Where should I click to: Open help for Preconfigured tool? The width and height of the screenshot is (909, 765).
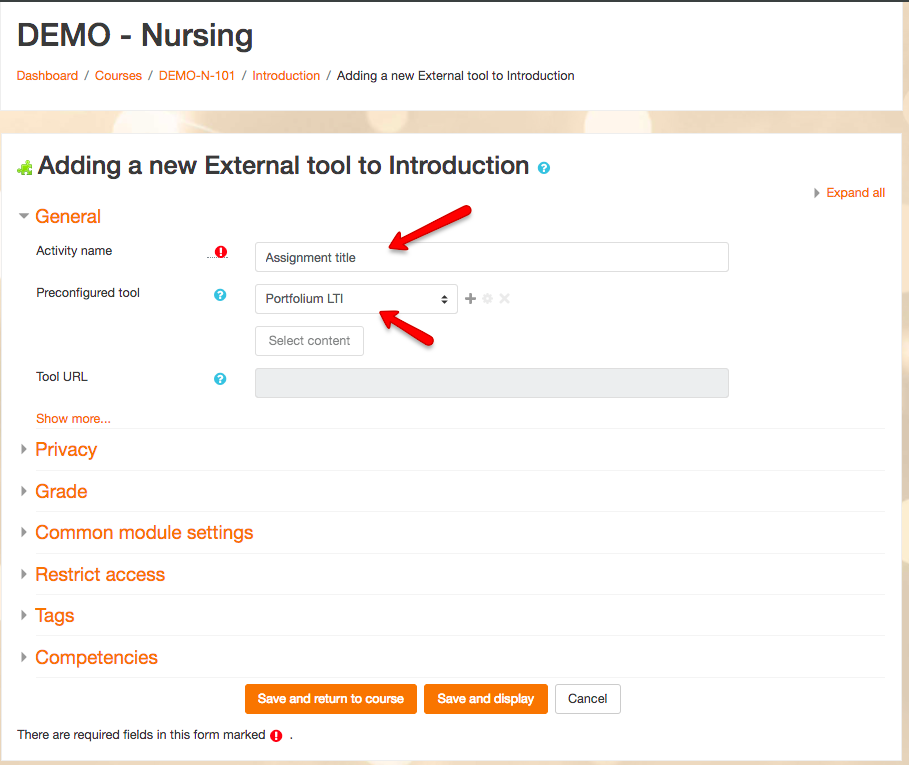tap(220, 295)
